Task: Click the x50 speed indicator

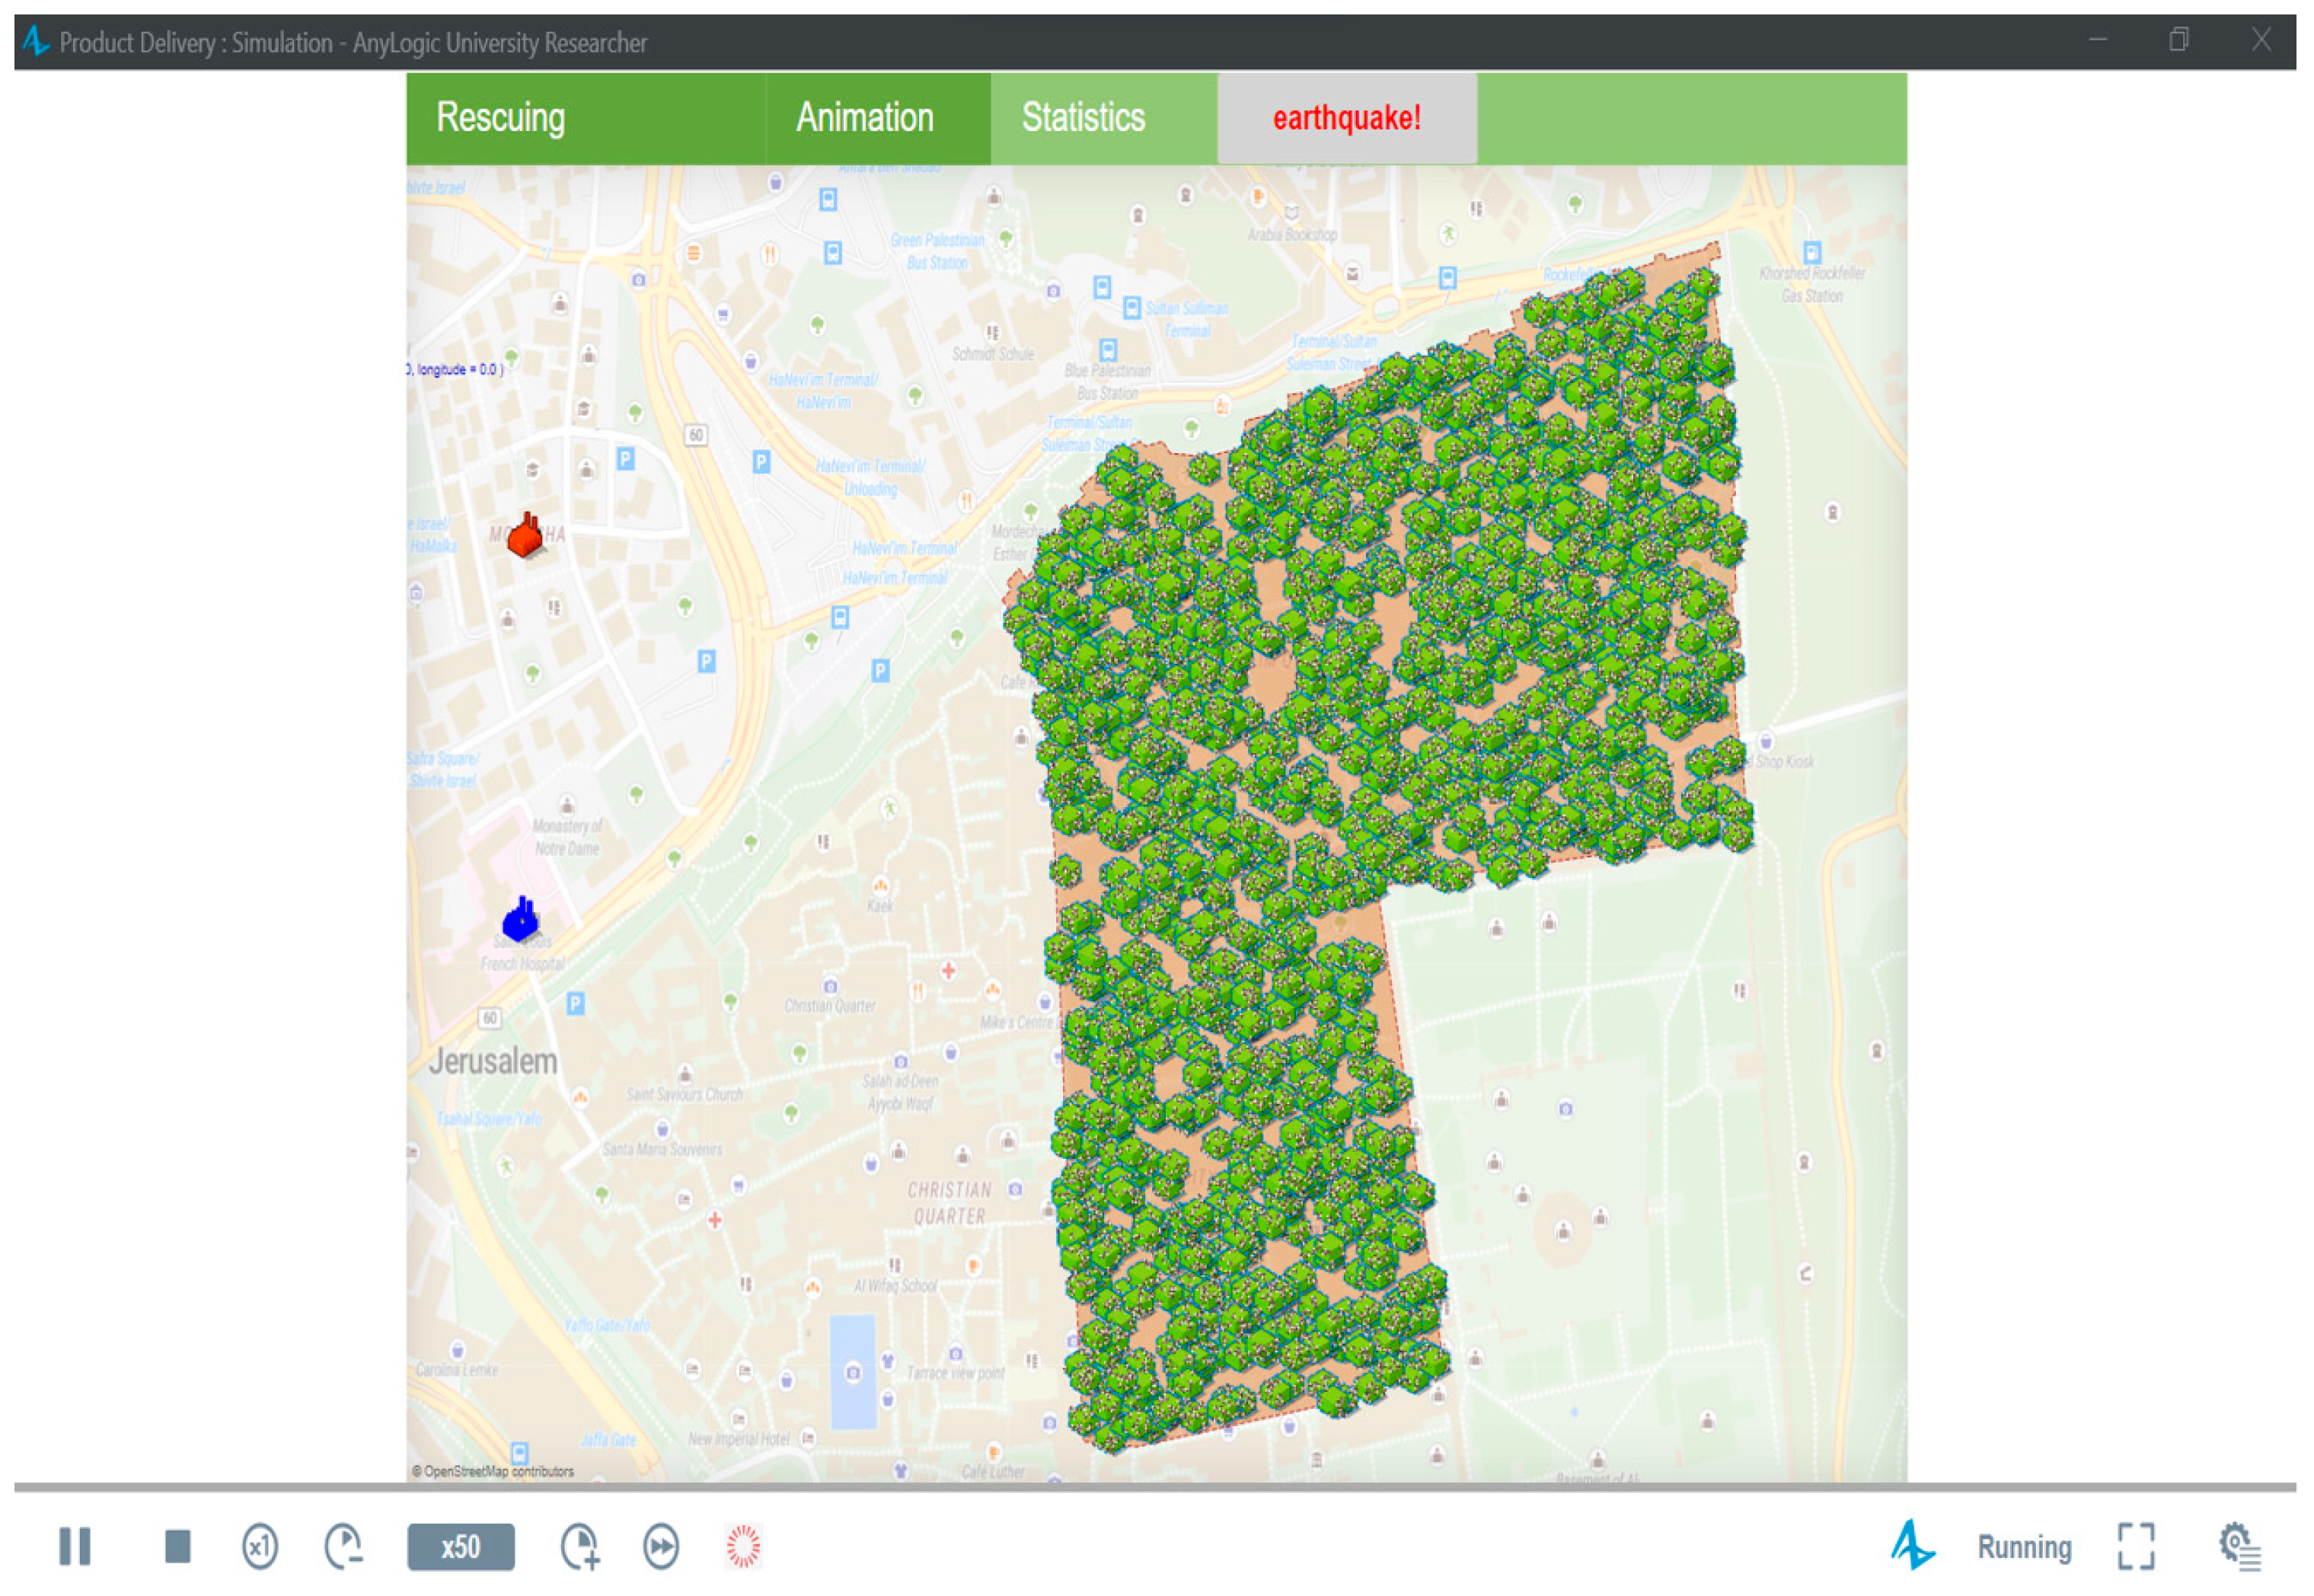Action: coord(460,1547)
